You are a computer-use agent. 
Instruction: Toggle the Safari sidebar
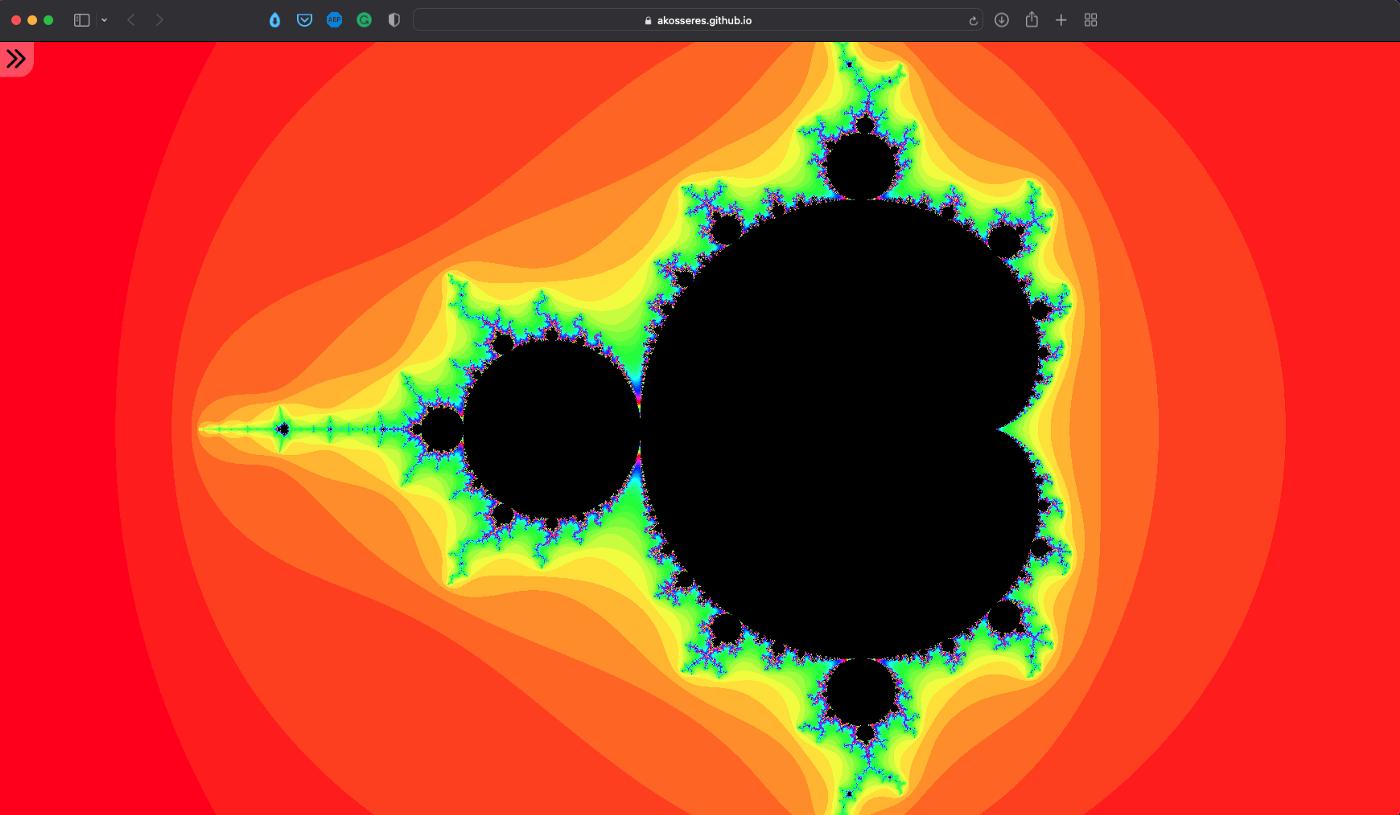click(x=82, y=20)
